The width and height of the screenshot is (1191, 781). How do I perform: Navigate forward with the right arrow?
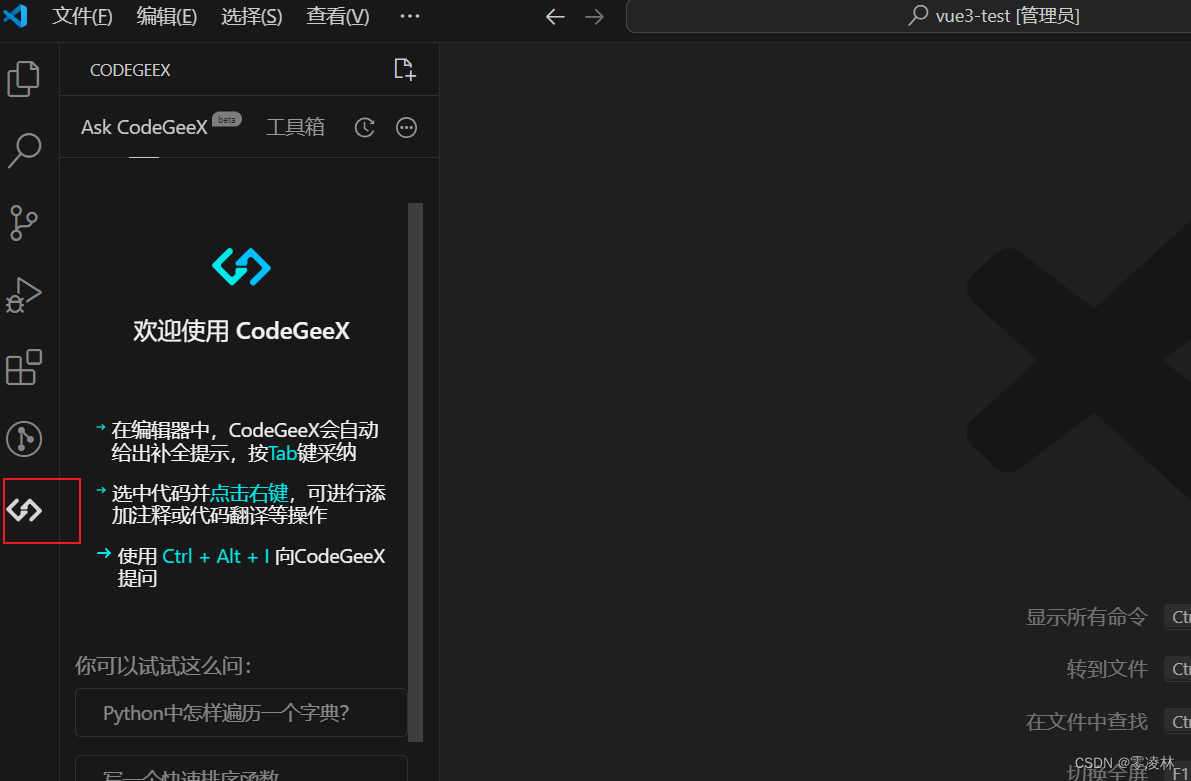click(x=595, y=17)
